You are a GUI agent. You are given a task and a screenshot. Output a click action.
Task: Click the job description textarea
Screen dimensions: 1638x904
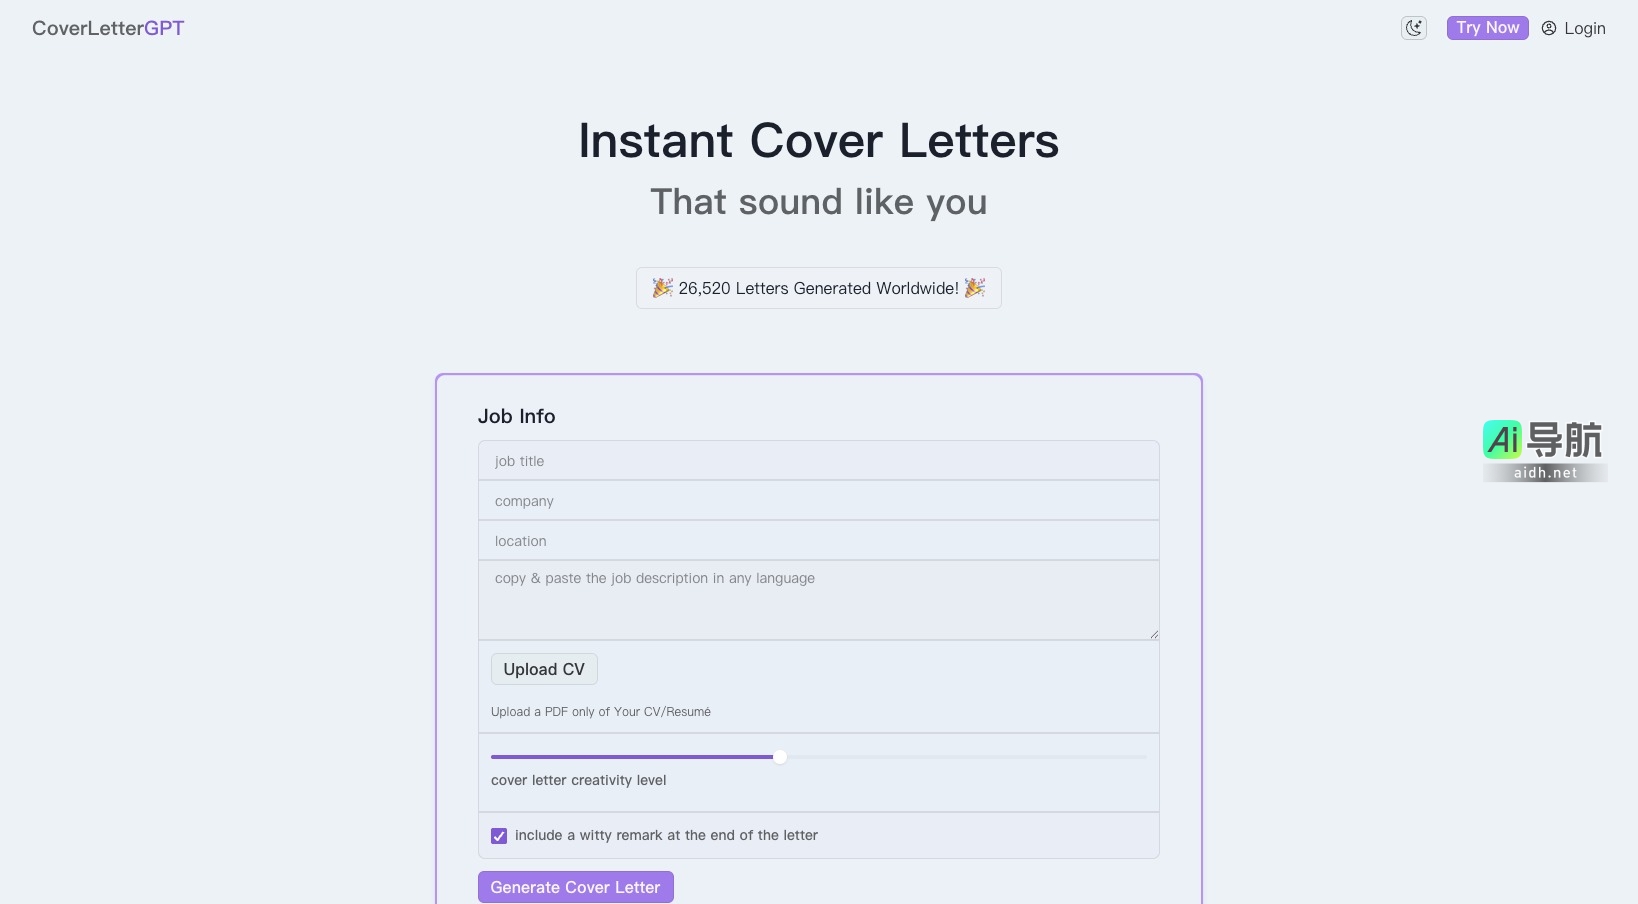coord(818,599)
